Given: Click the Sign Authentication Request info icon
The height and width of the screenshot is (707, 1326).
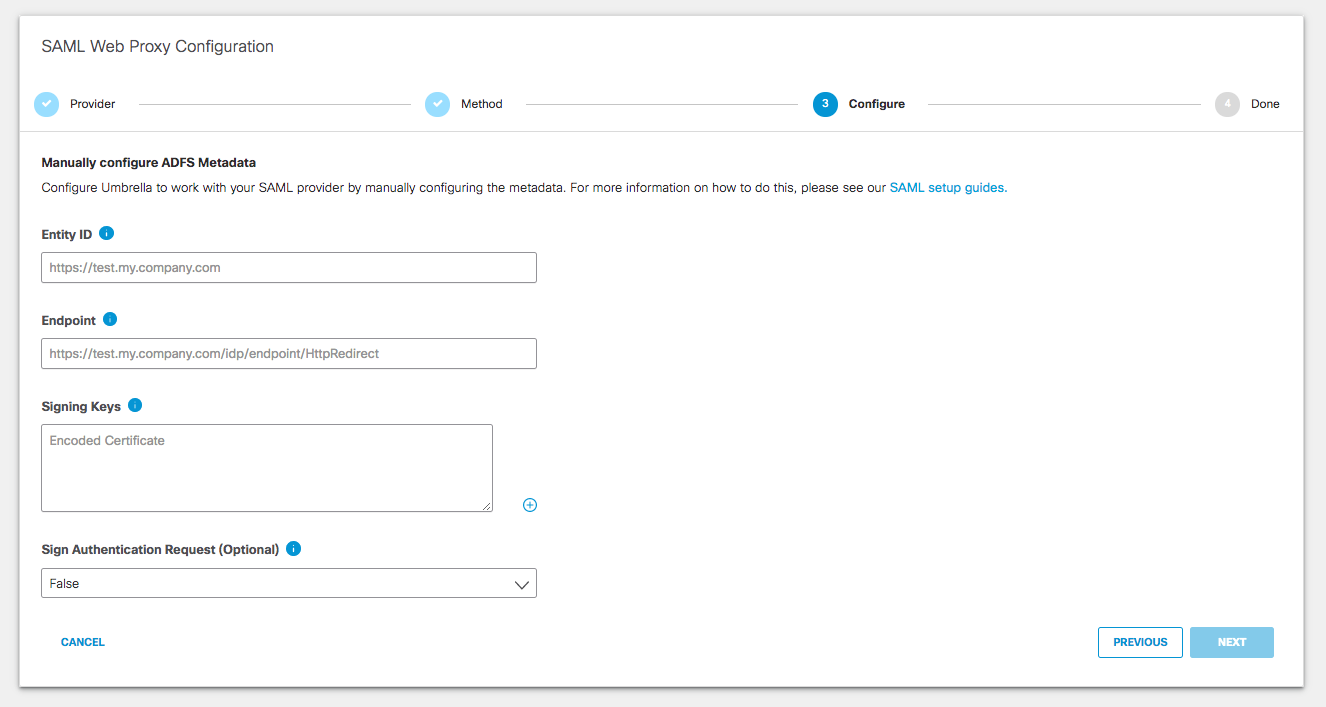Looking at the screenshot, I should [x=292, y=549].
